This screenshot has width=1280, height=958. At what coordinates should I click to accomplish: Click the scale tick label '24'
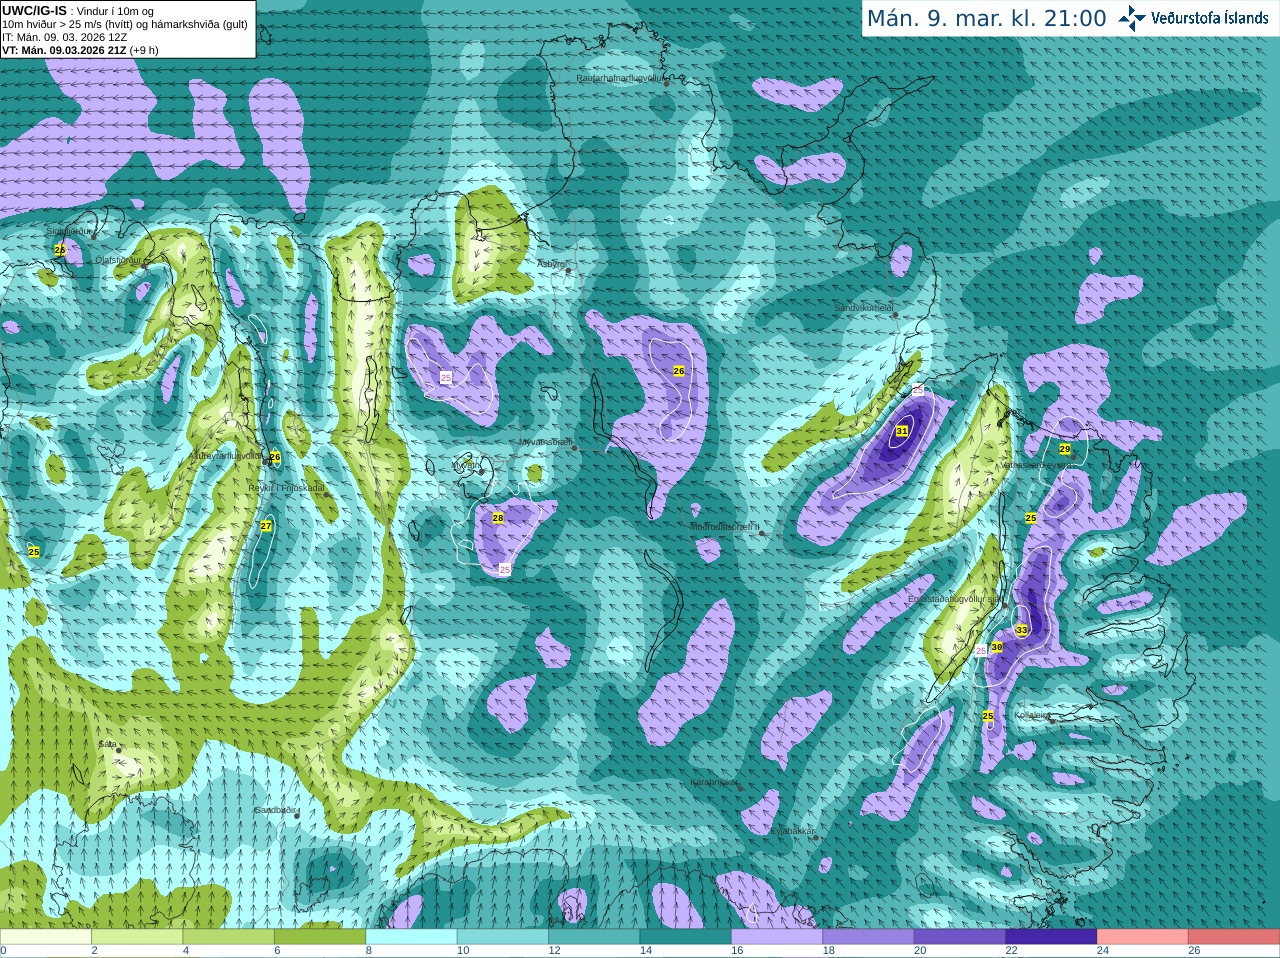pyautogui.click(x=1103, y=951)
